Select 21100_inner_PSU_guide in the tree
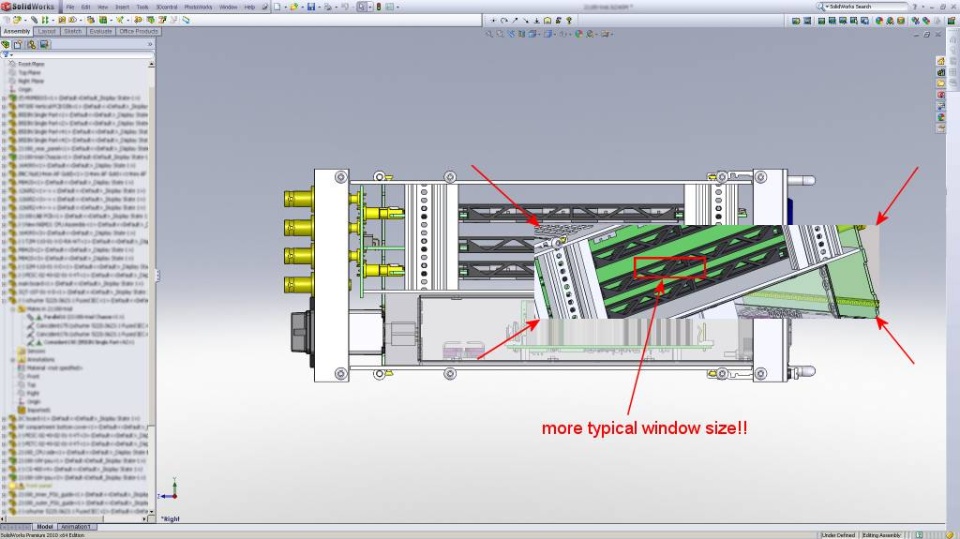The height and width of the screenshot is (539, 960). pyautogui.click(x=78, y=494)
